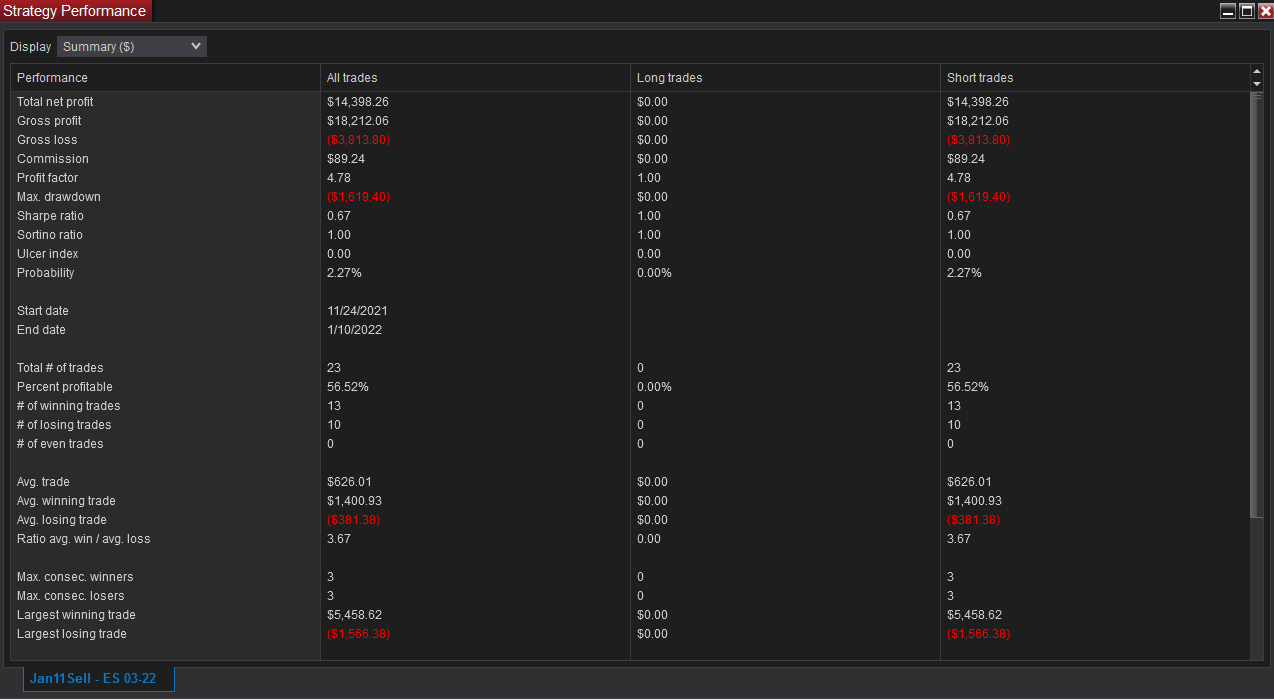Click All trades total net profit $14,398.26
The image size is (1274, 700).
point(358,102)
